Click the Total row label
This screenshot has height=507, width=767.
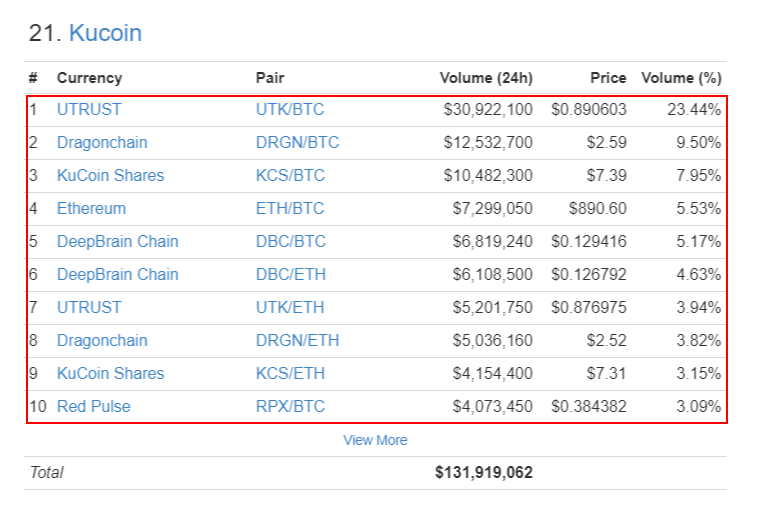pyautogui.click(x=46, y=472)
